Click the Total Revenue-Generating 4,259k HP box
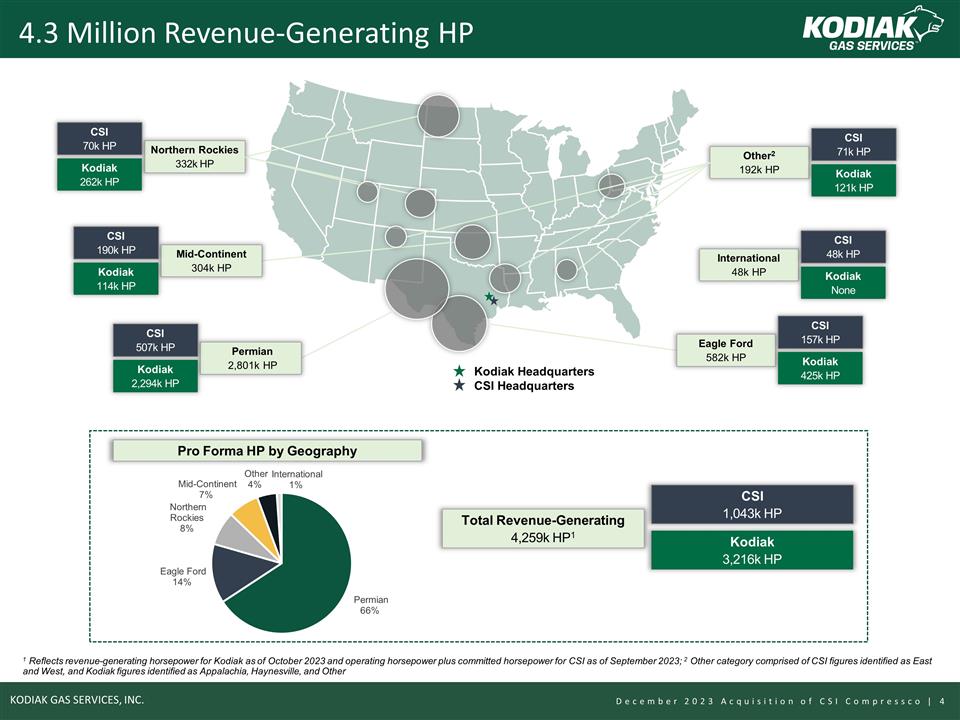Screen dimensions: 960x720 coord(542,528)
